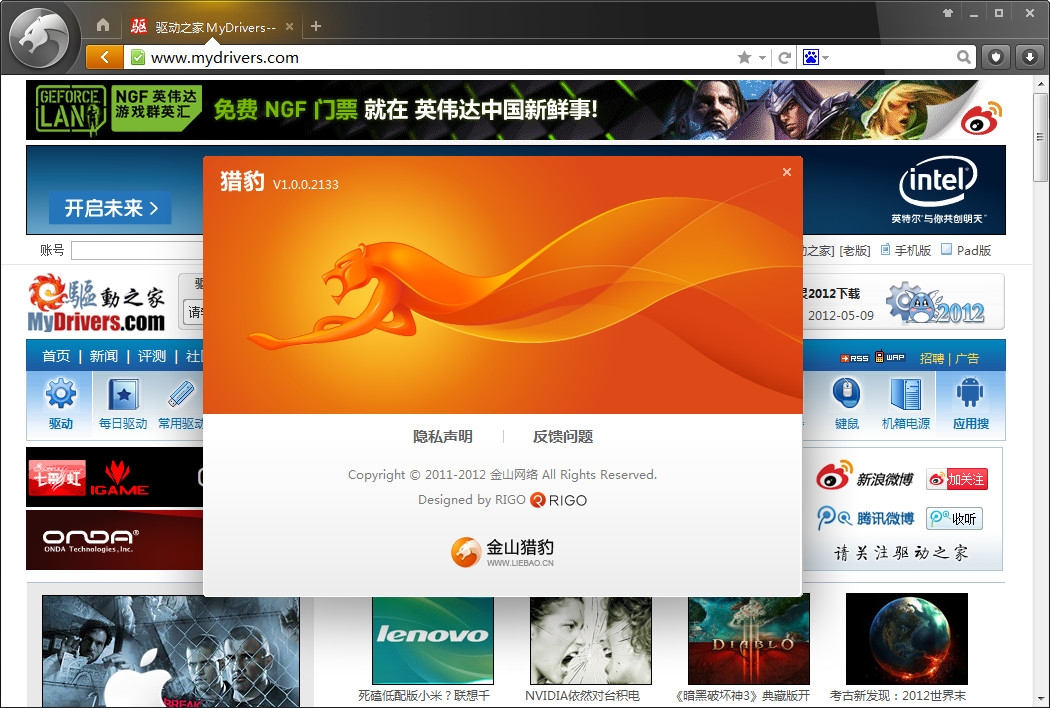
Task: Click the V1.0.0.2133 version text
Action: [305, 185]
